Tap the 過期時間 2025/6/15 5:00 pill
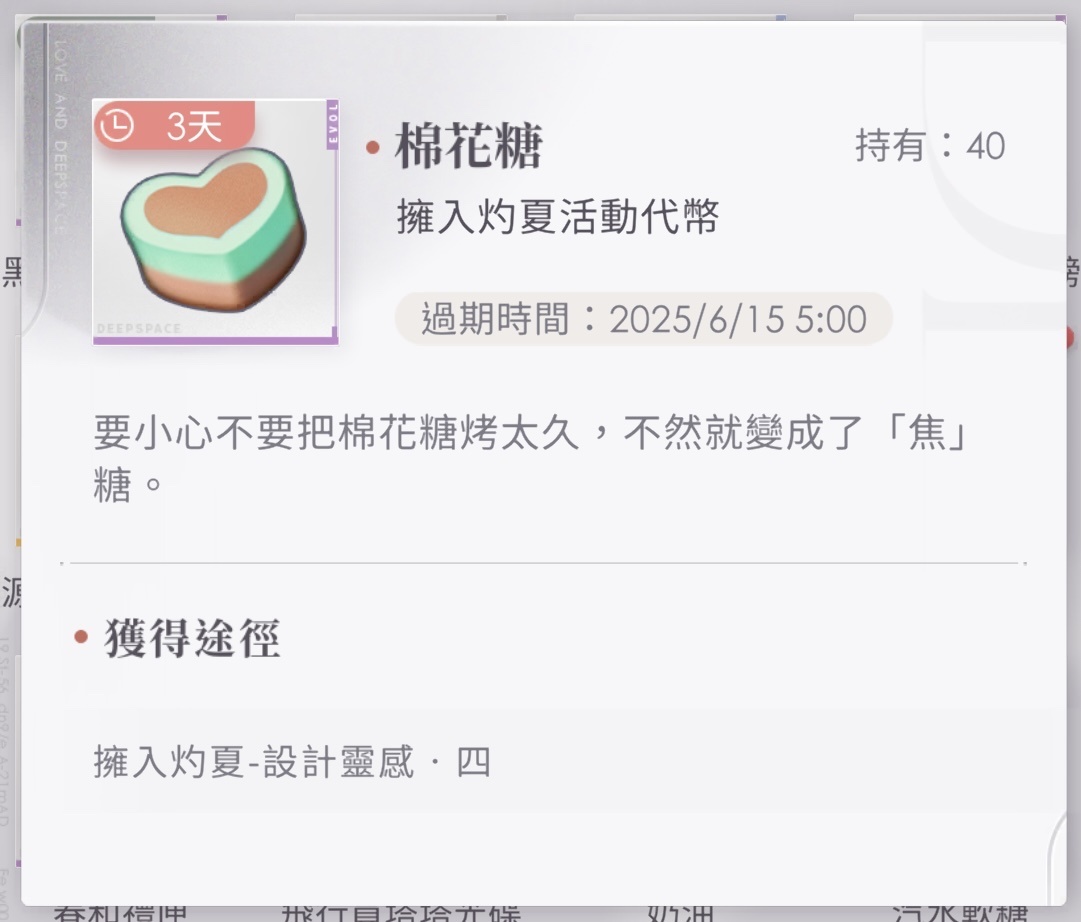 point(643,319)
